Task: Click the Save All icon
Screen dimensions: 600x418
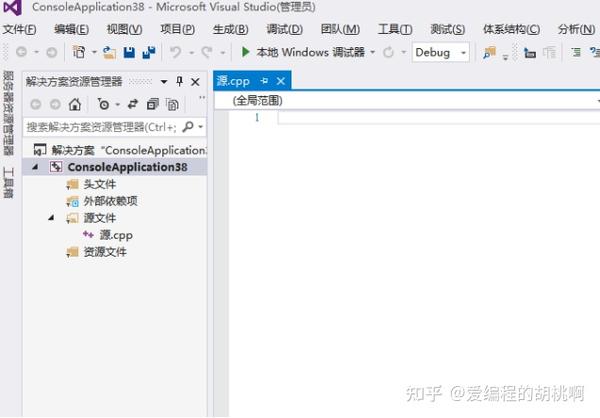Action: coord(148,52)
